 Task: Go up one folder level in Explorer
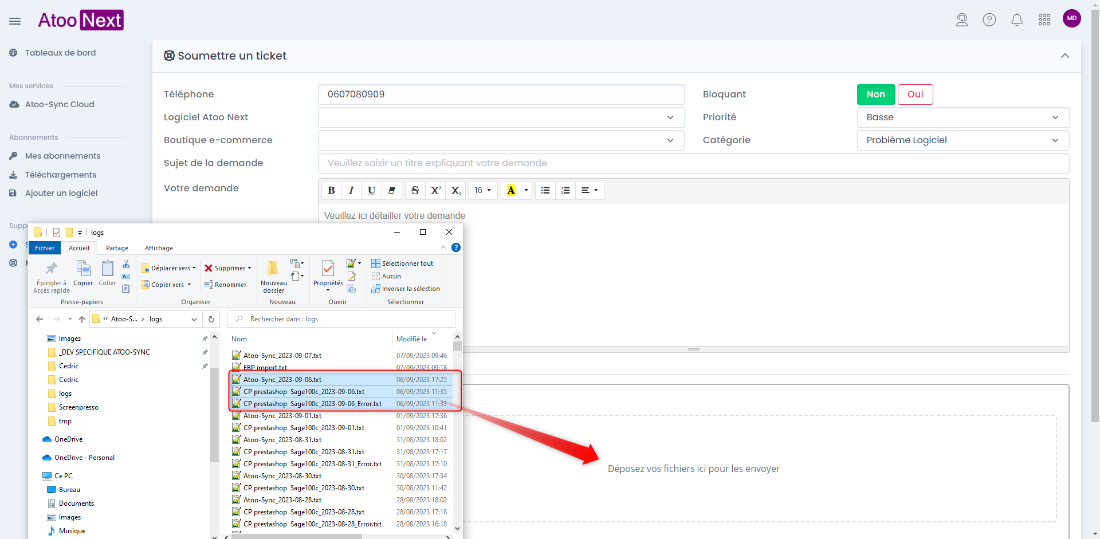click(x=81, y=319)
